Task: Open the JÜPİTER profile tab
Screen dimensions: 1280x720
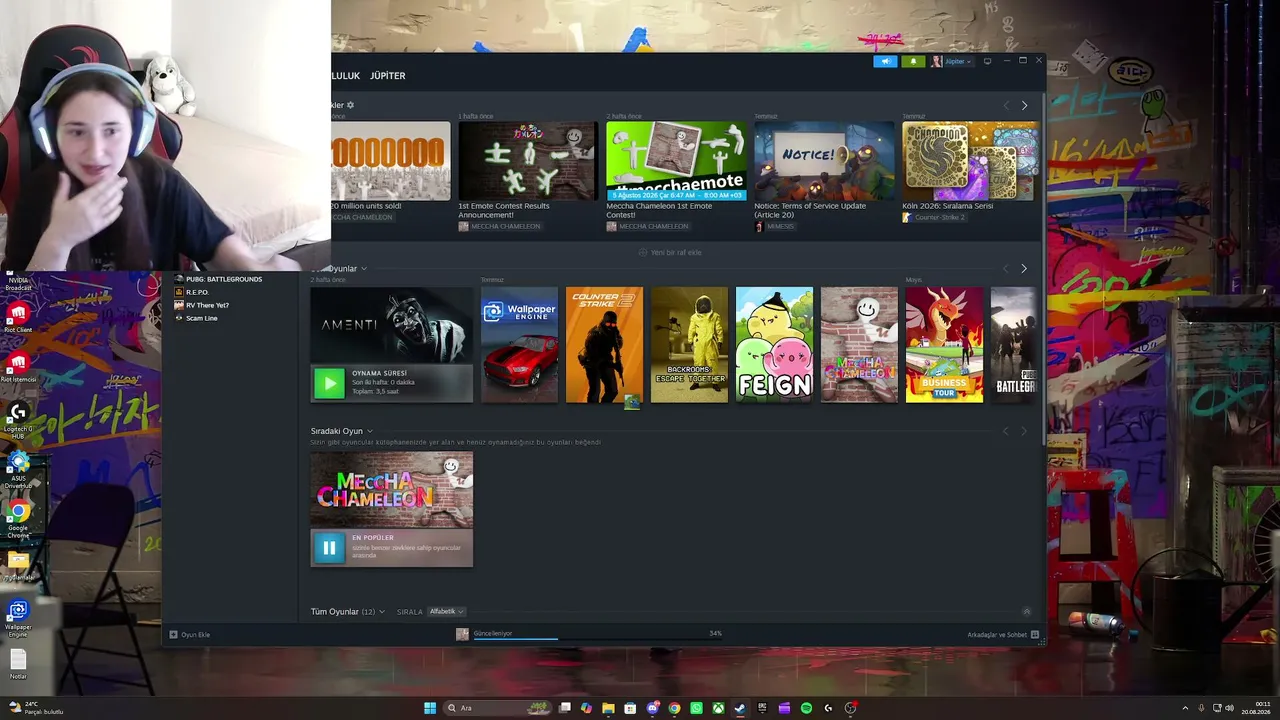Action: pyautogui.click(x=388, y=76)
